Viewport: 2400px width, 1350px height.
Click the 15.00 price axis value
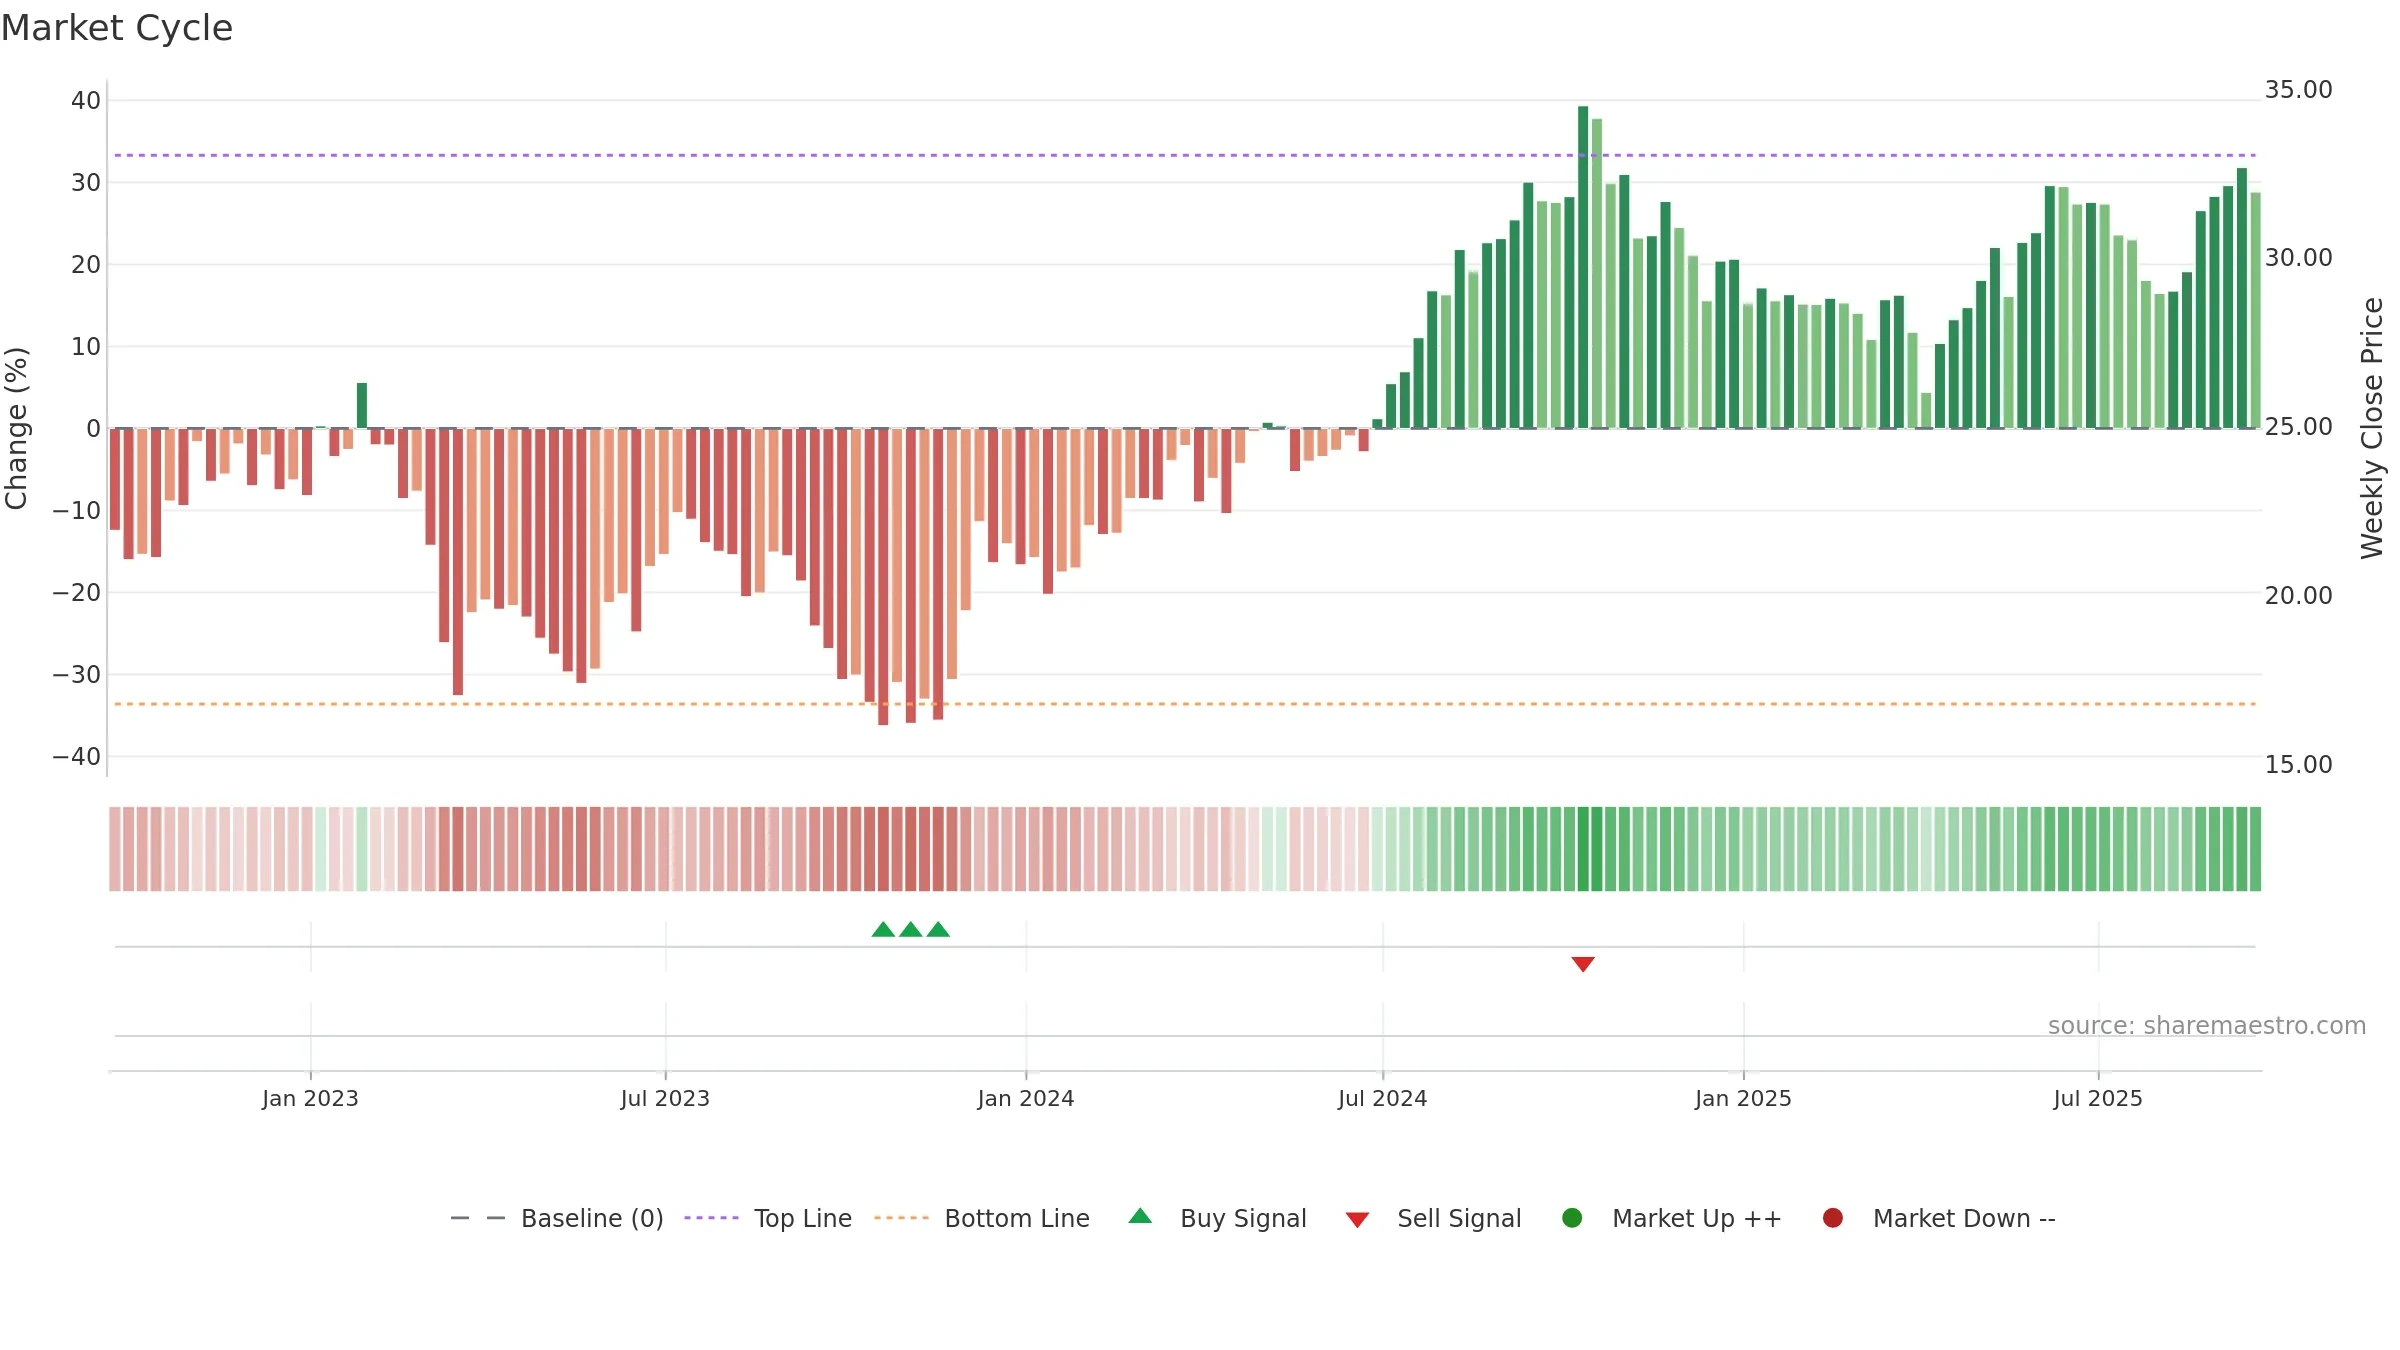click(2299, 765)
